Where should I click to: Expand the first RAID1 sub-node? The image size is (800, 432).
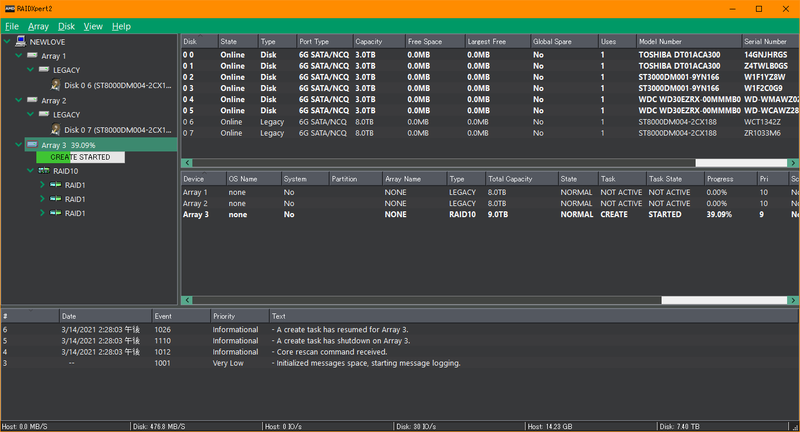tap(42, 185)
